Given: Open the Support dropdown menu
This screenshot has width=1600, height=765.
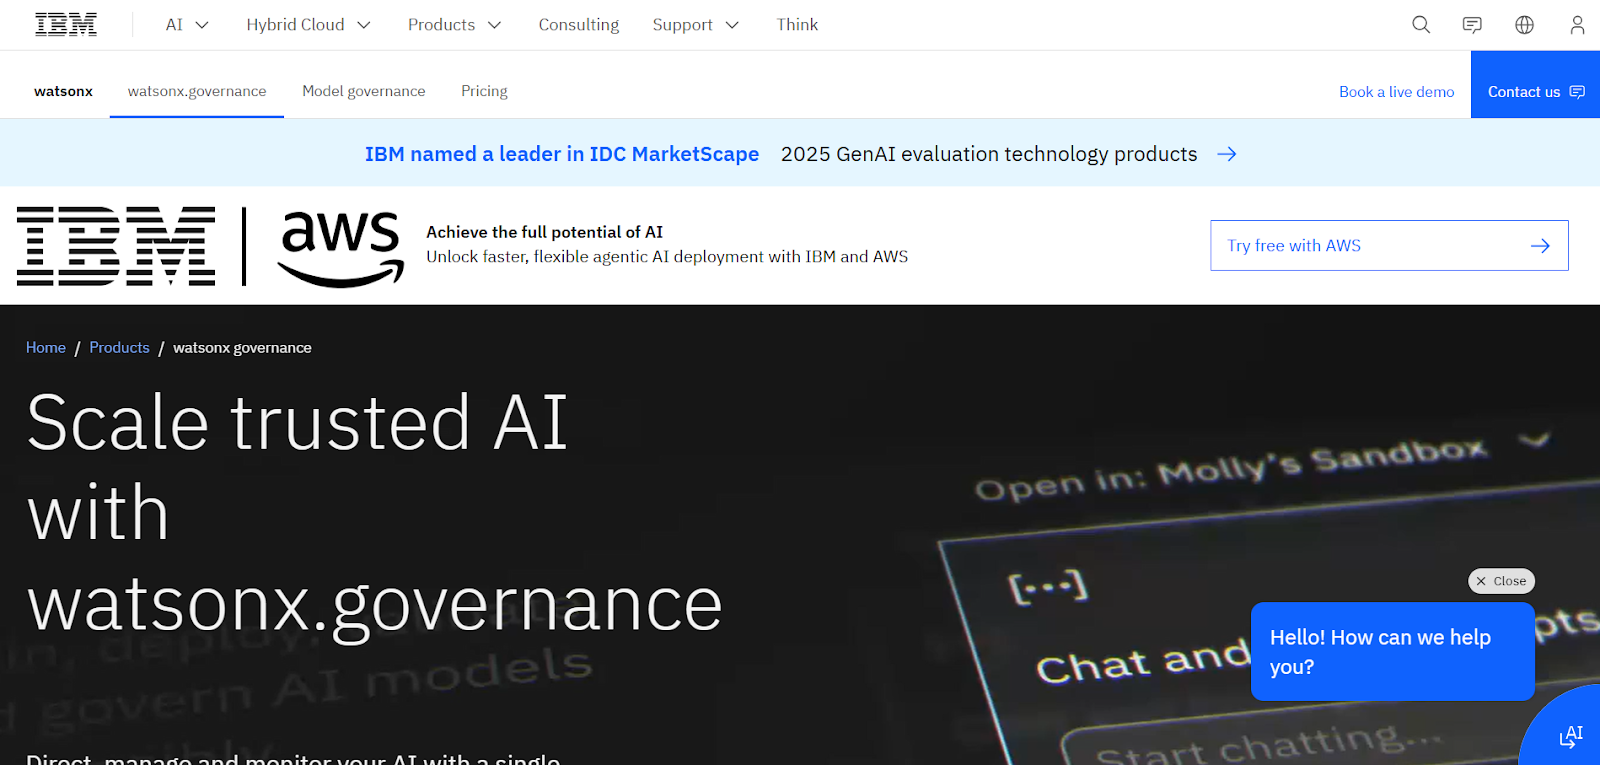Looking at the screenshot, I should (695, 25).
